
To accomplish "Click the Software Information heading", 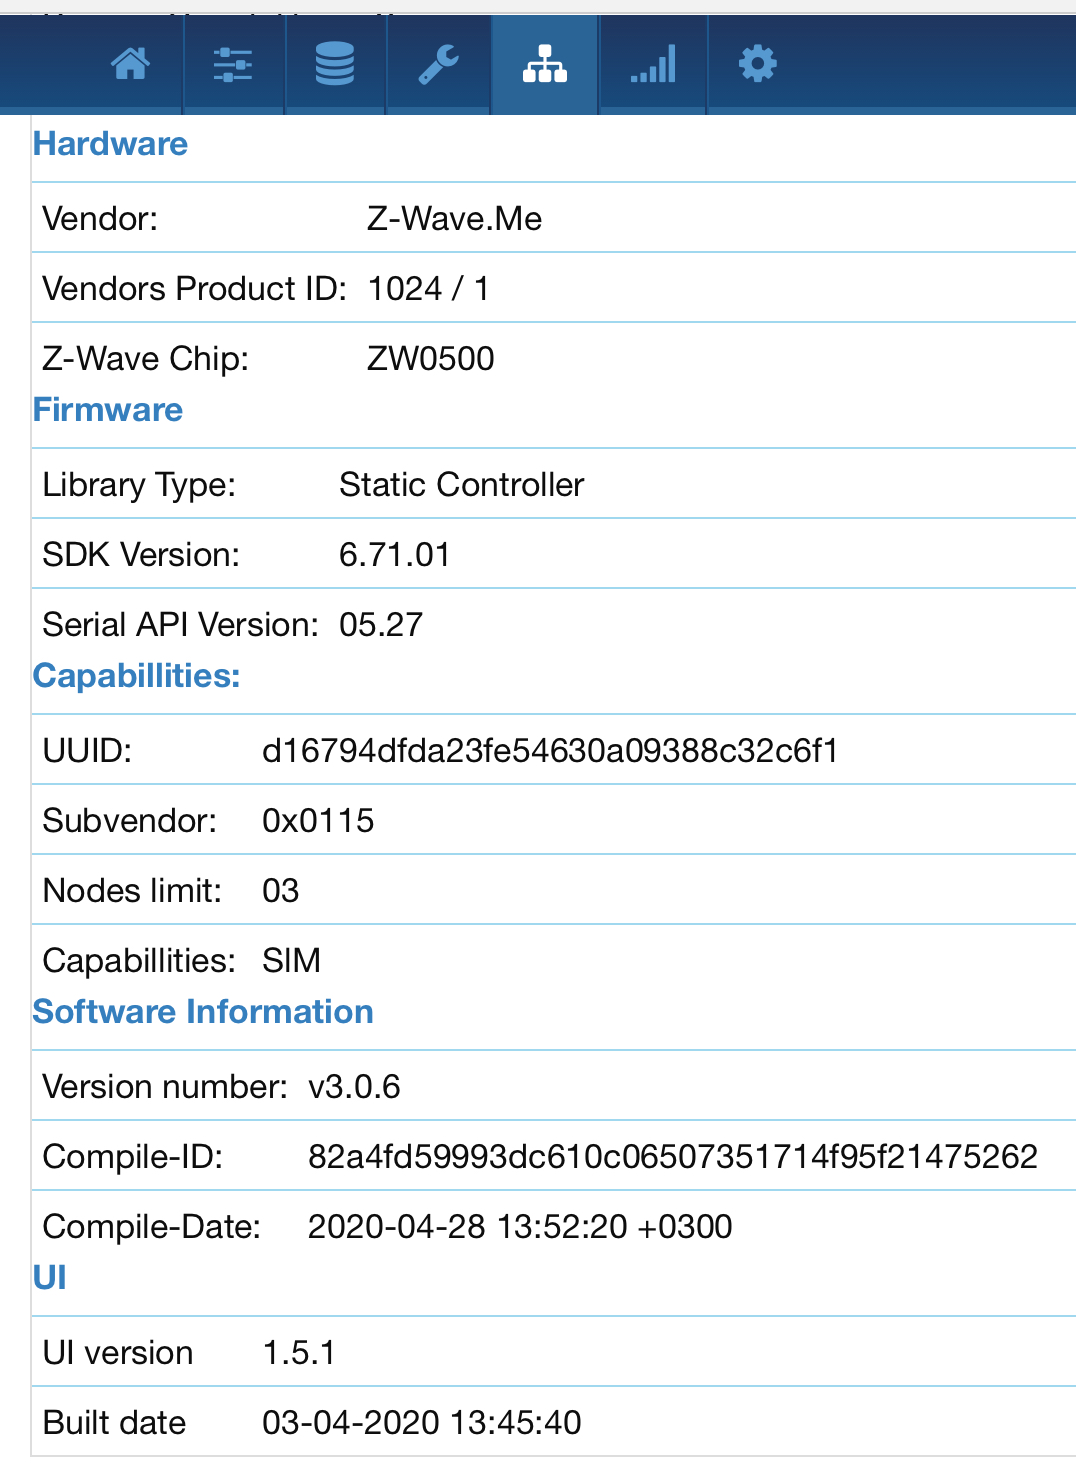I will coord(203,1012).
